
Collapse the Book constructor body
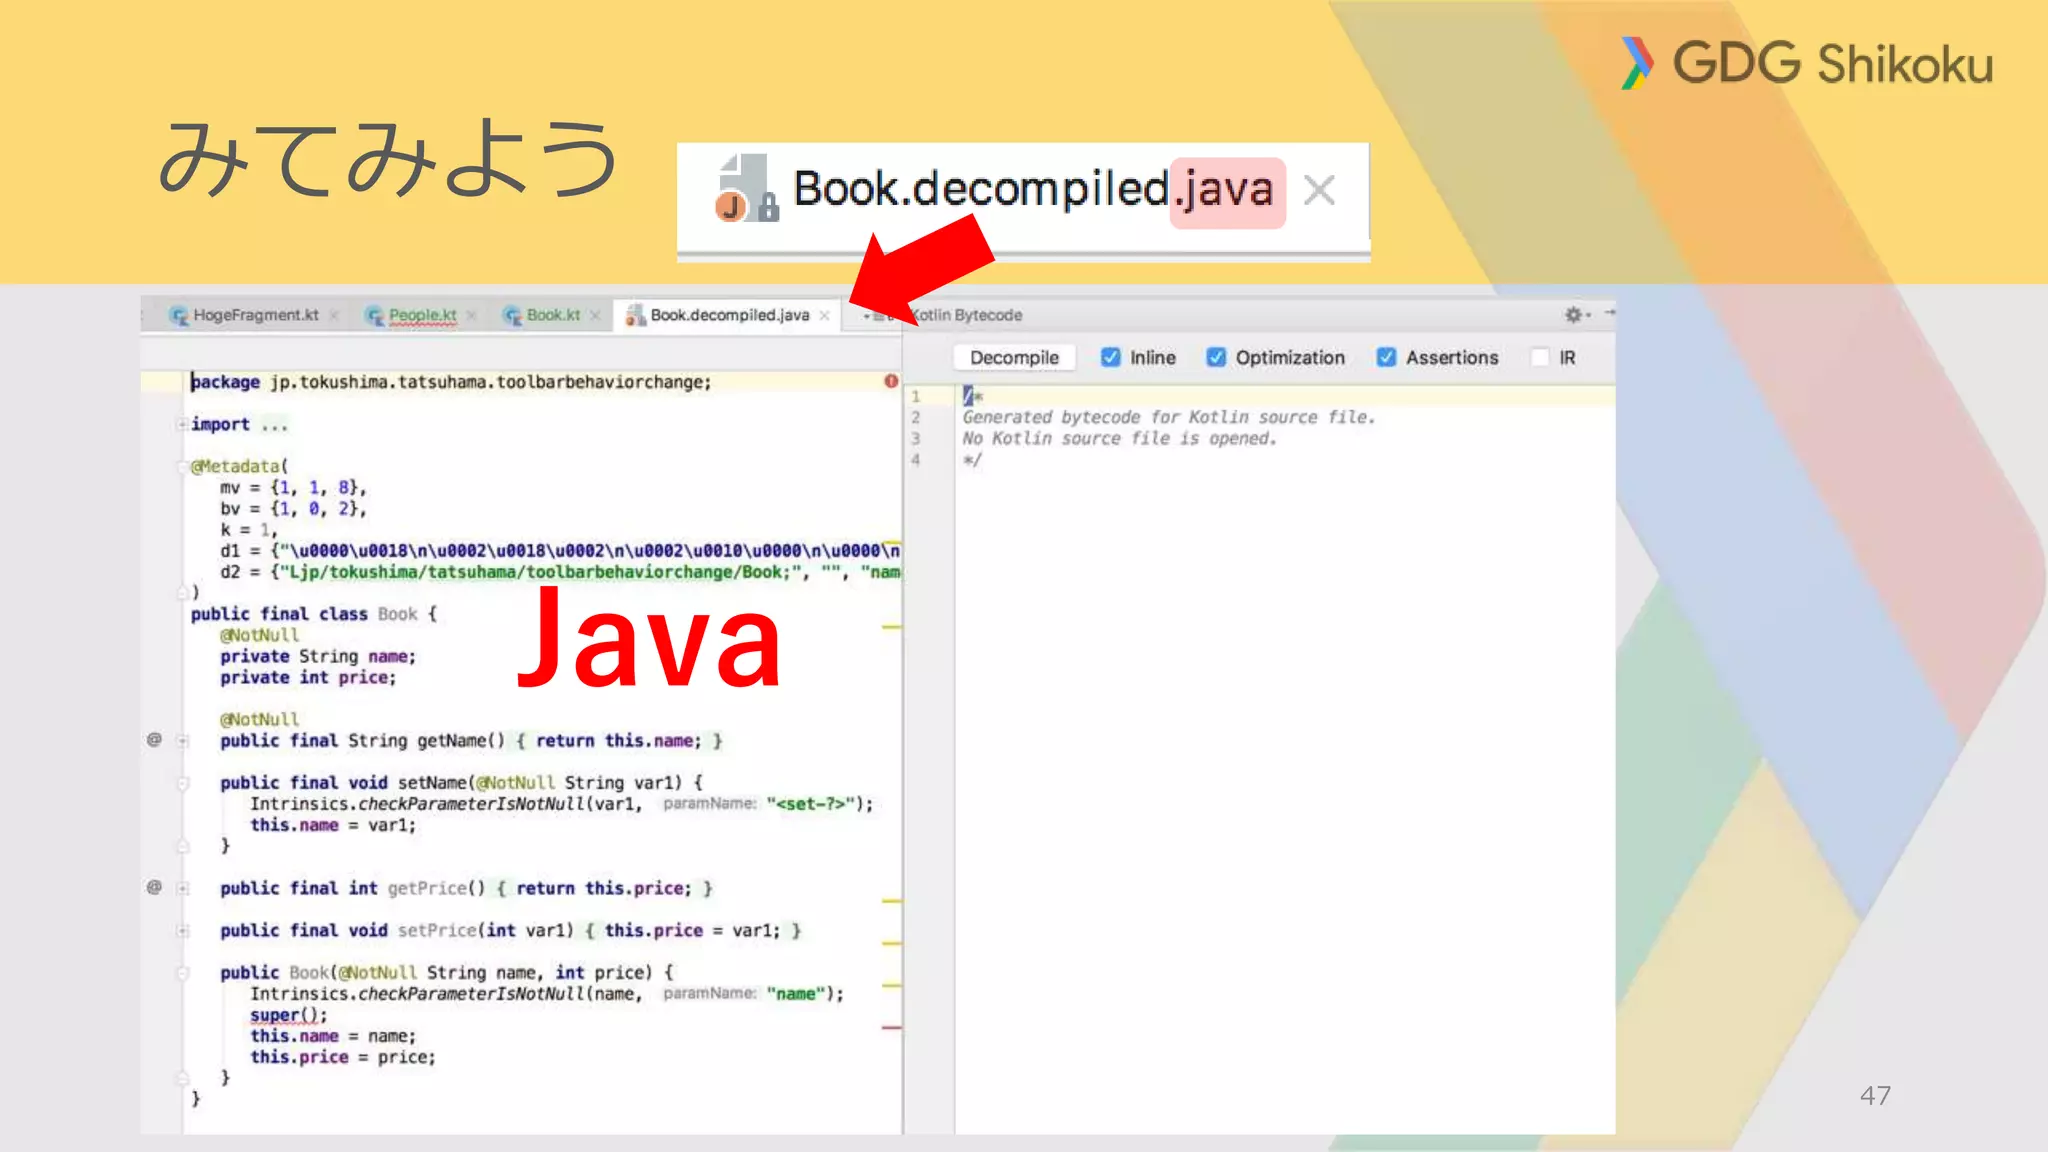pos(183,972)
